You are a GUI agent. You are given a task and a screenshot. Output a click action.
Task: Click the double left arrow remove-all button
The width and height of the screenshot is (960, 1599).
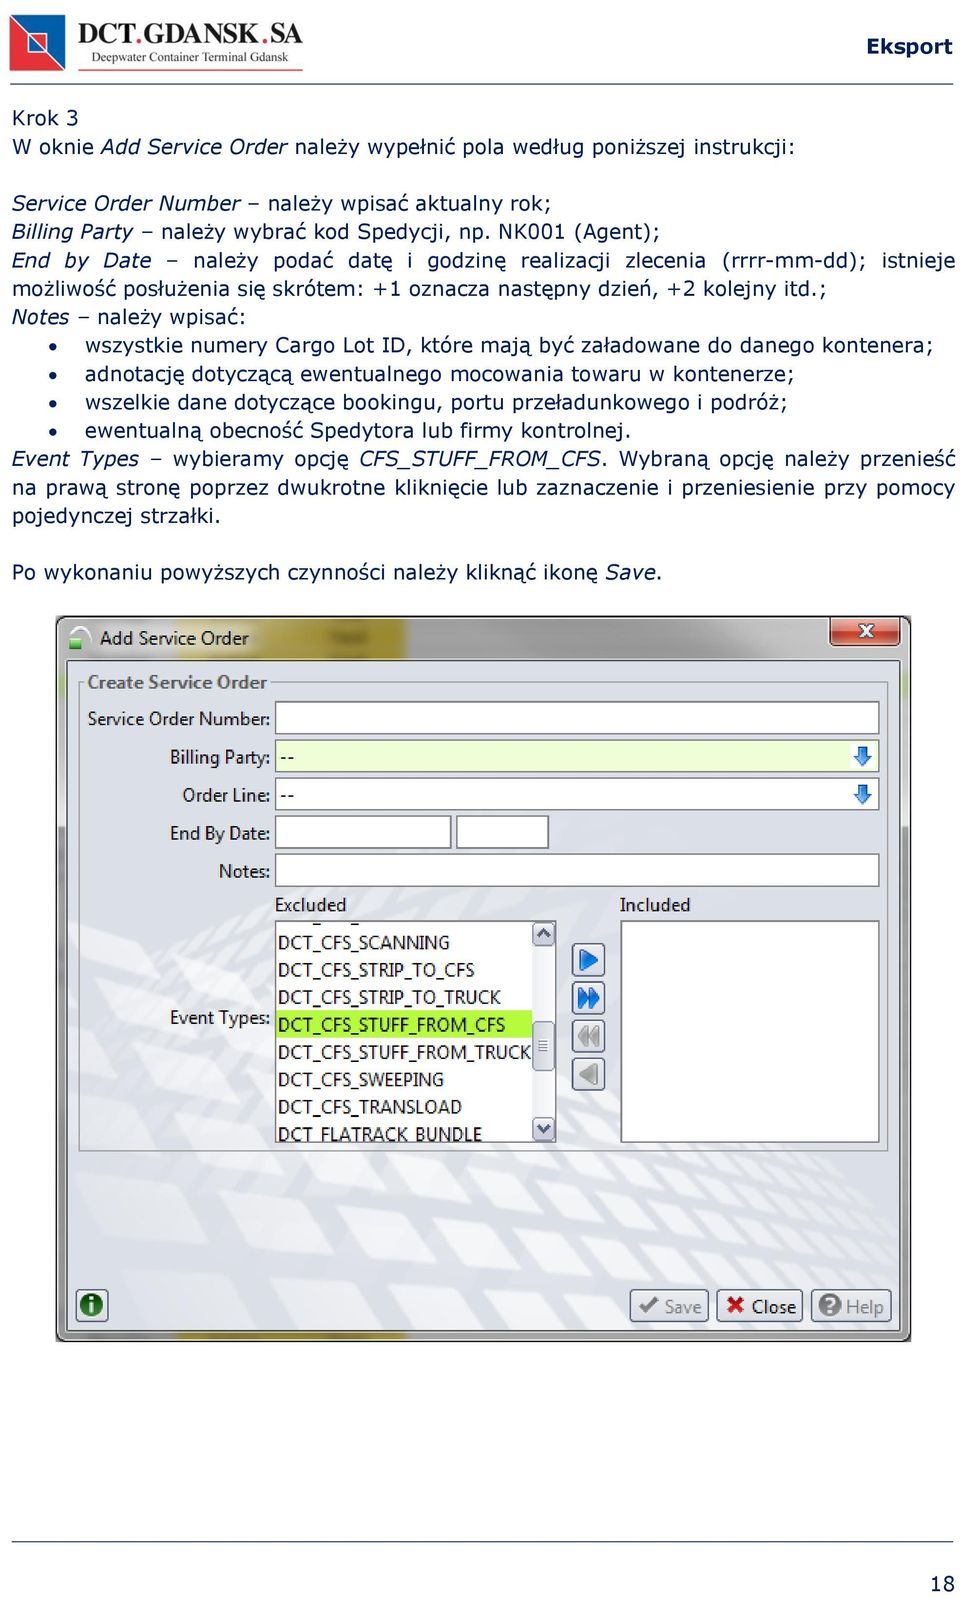[588, 1036]
